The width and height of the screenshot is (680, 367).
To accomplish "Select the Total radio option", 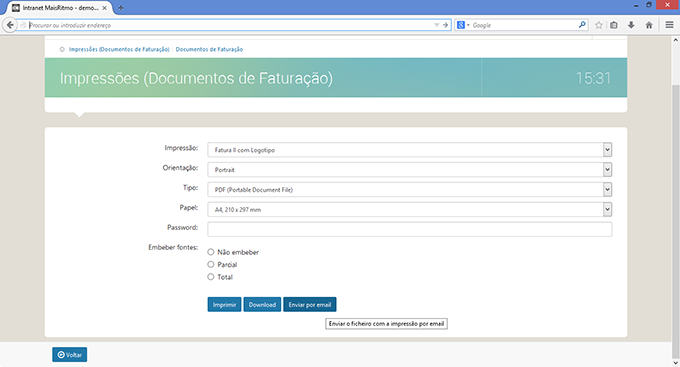I will click(211, 277).
